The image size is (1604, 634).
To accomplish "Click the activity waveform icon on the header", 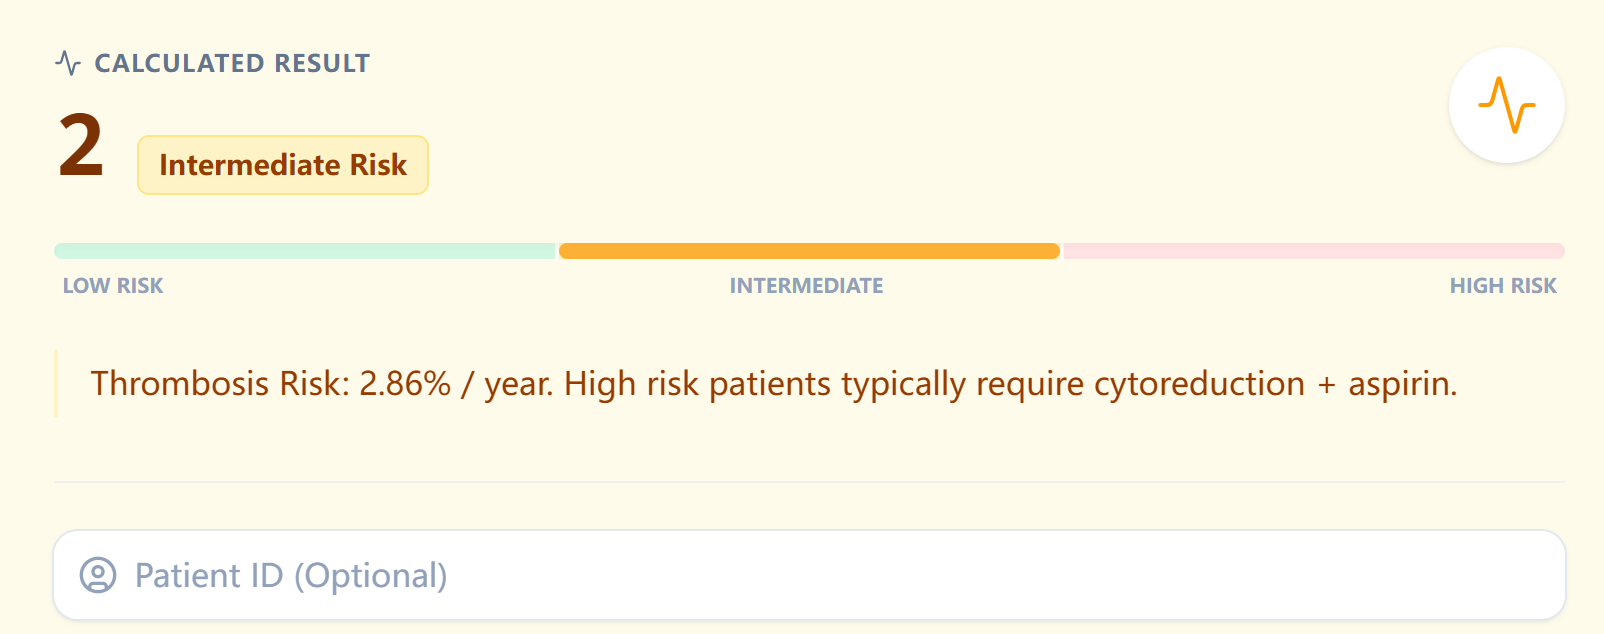I will (x=66, y=62).
